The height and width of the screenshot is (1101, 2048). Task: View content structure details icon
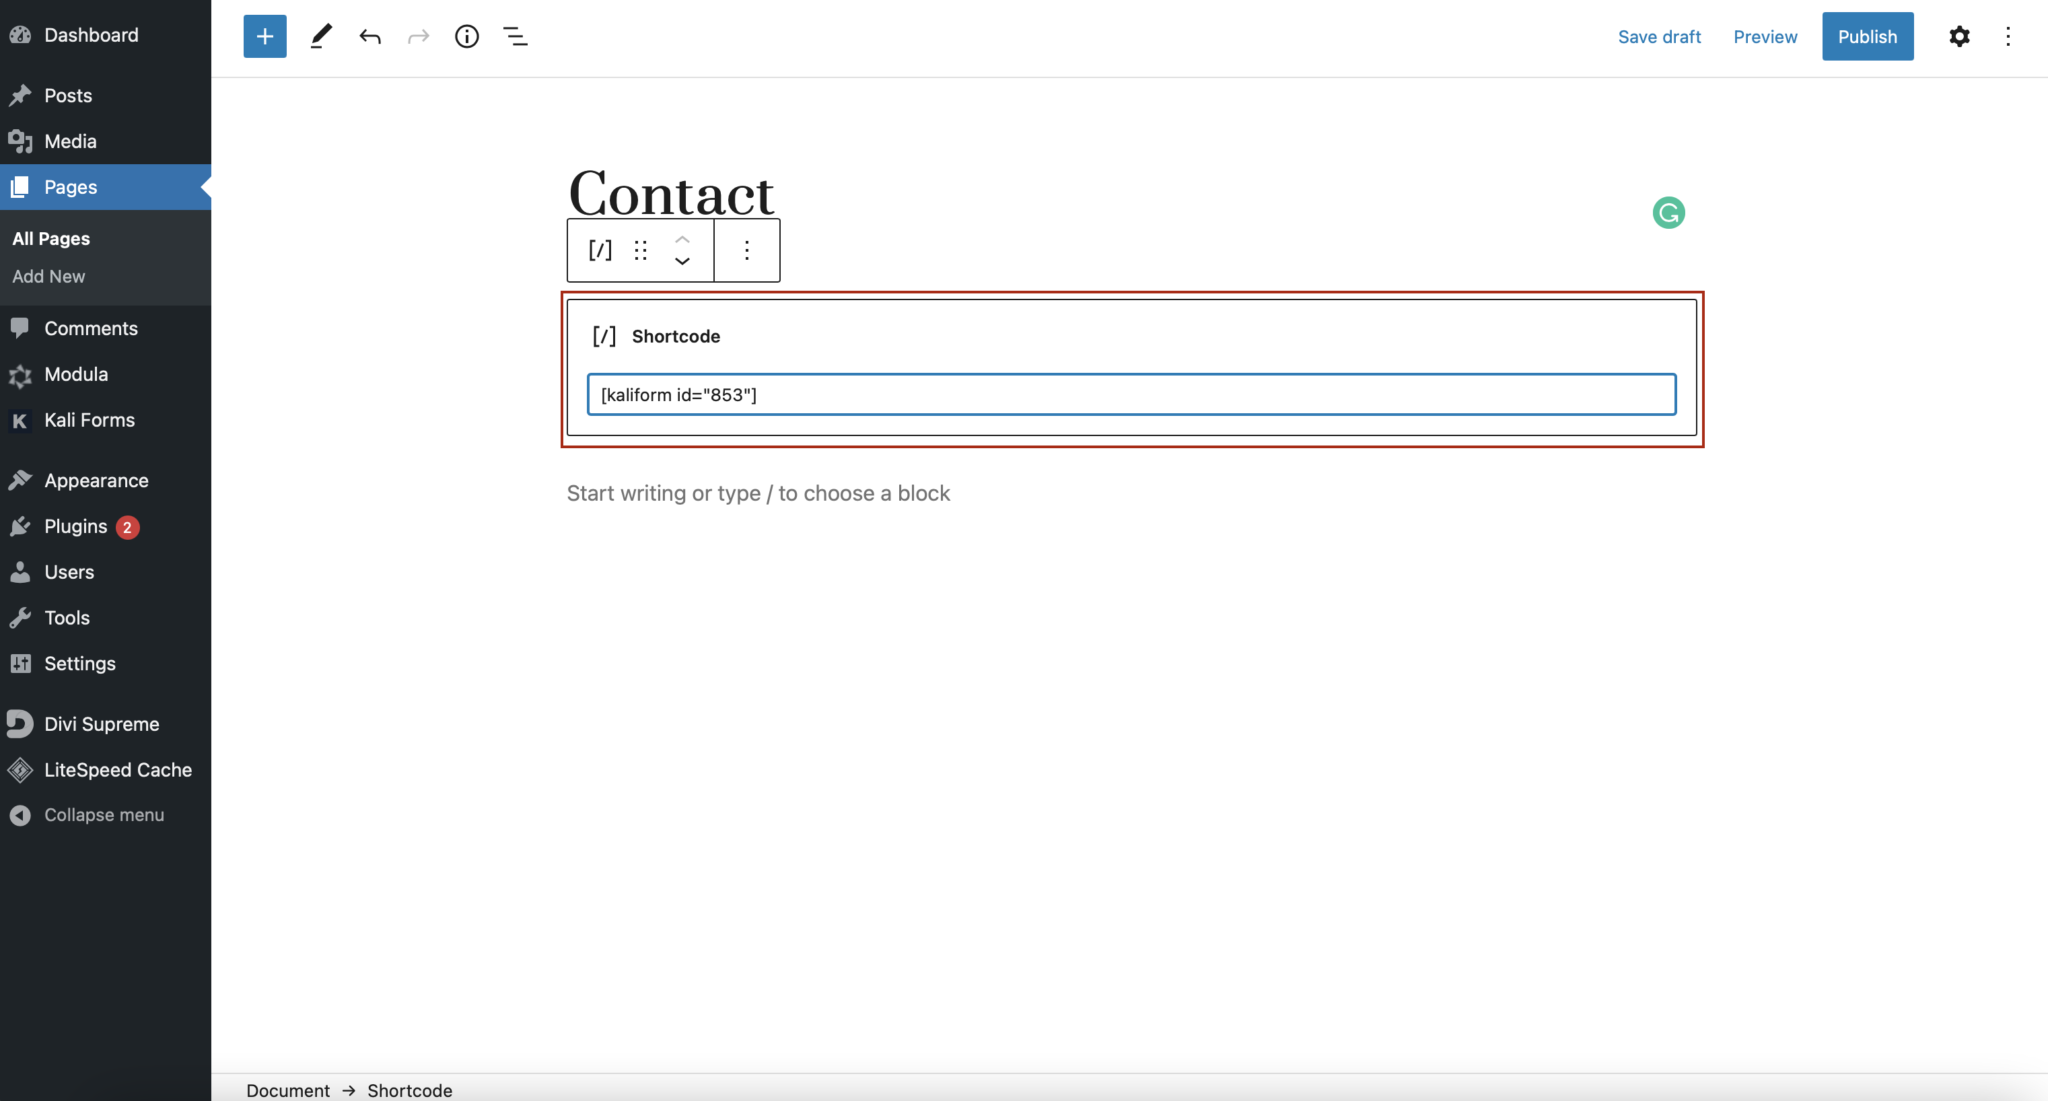[x=466, y=36]
